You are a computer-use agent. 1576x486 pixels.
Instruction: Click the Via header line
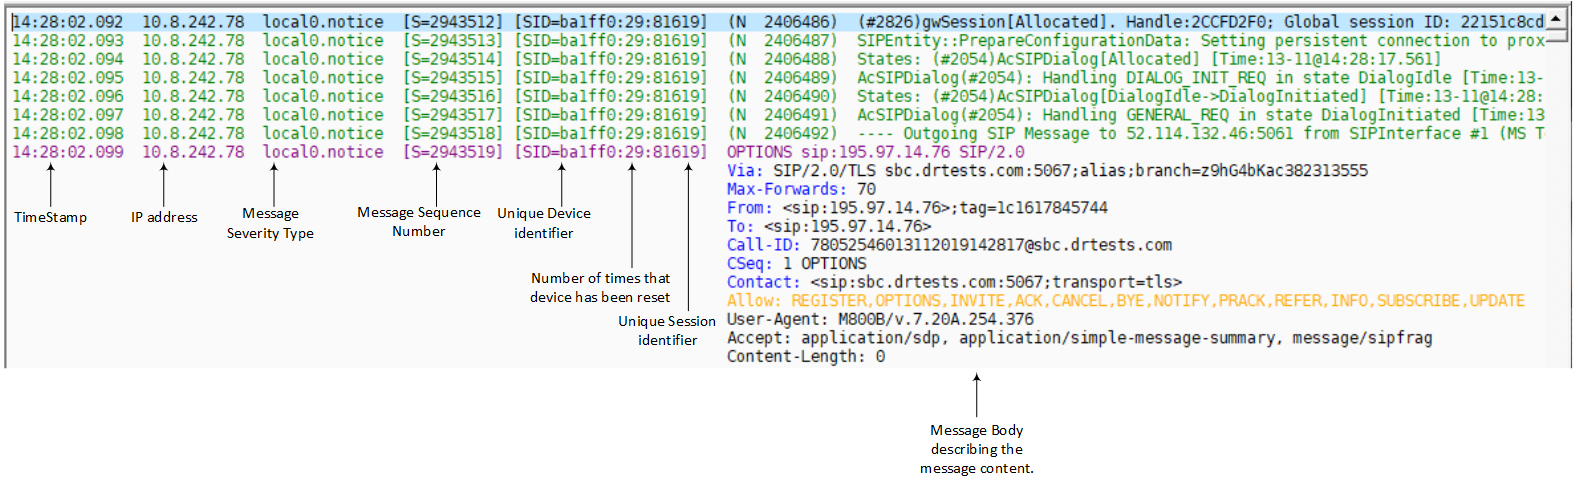coord(1046,171)
